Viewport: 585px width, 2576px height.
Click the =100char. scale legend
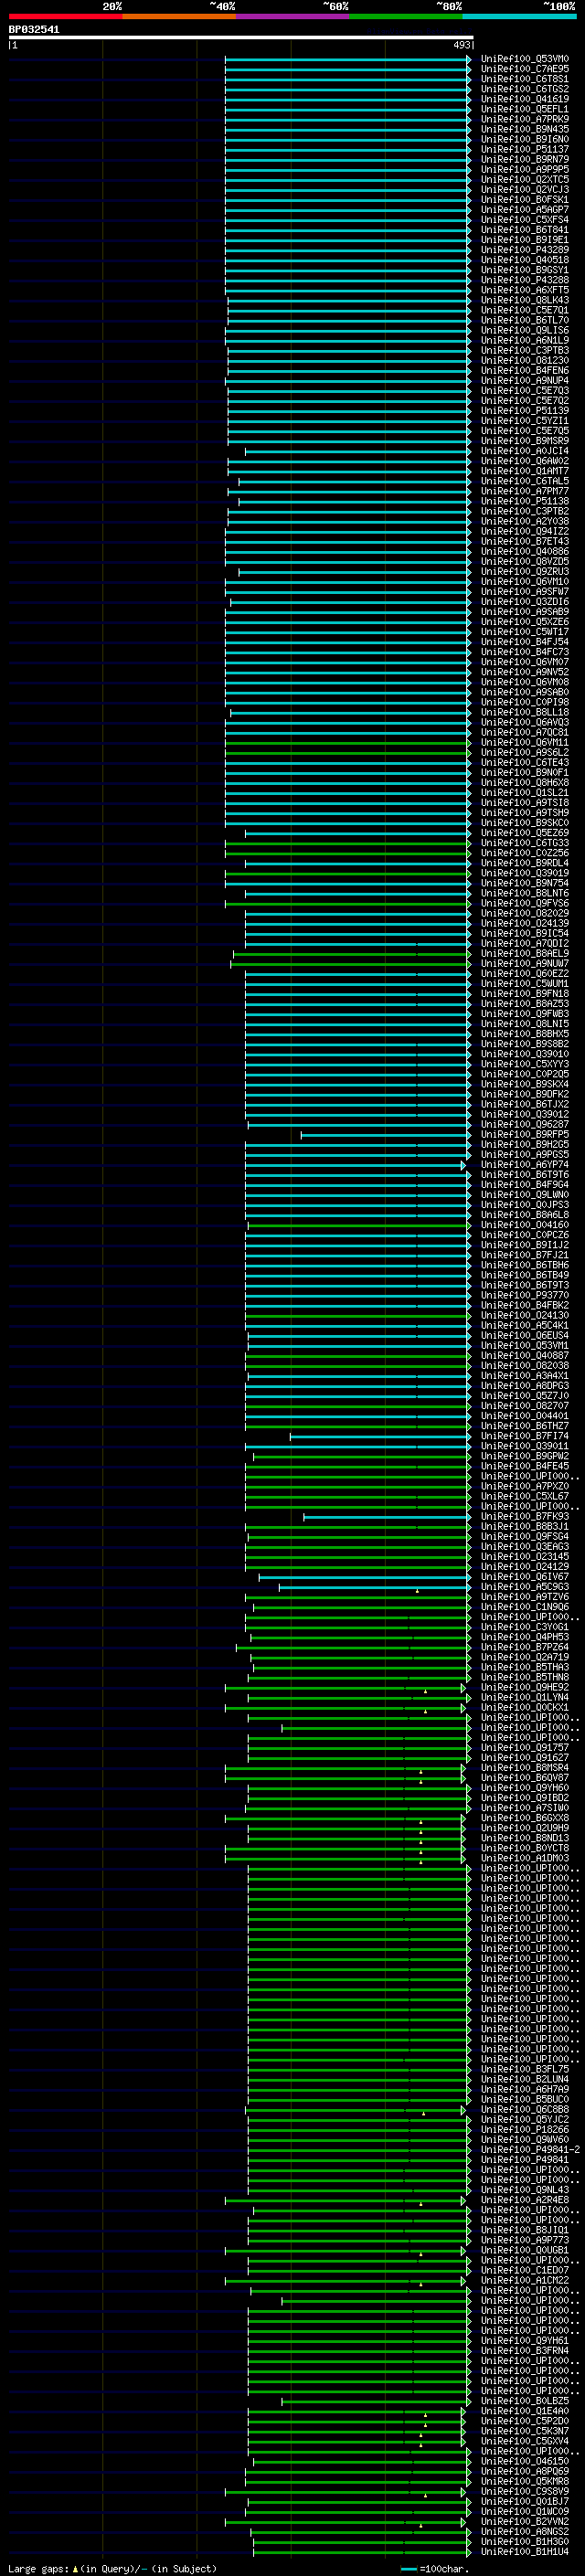435,2568
